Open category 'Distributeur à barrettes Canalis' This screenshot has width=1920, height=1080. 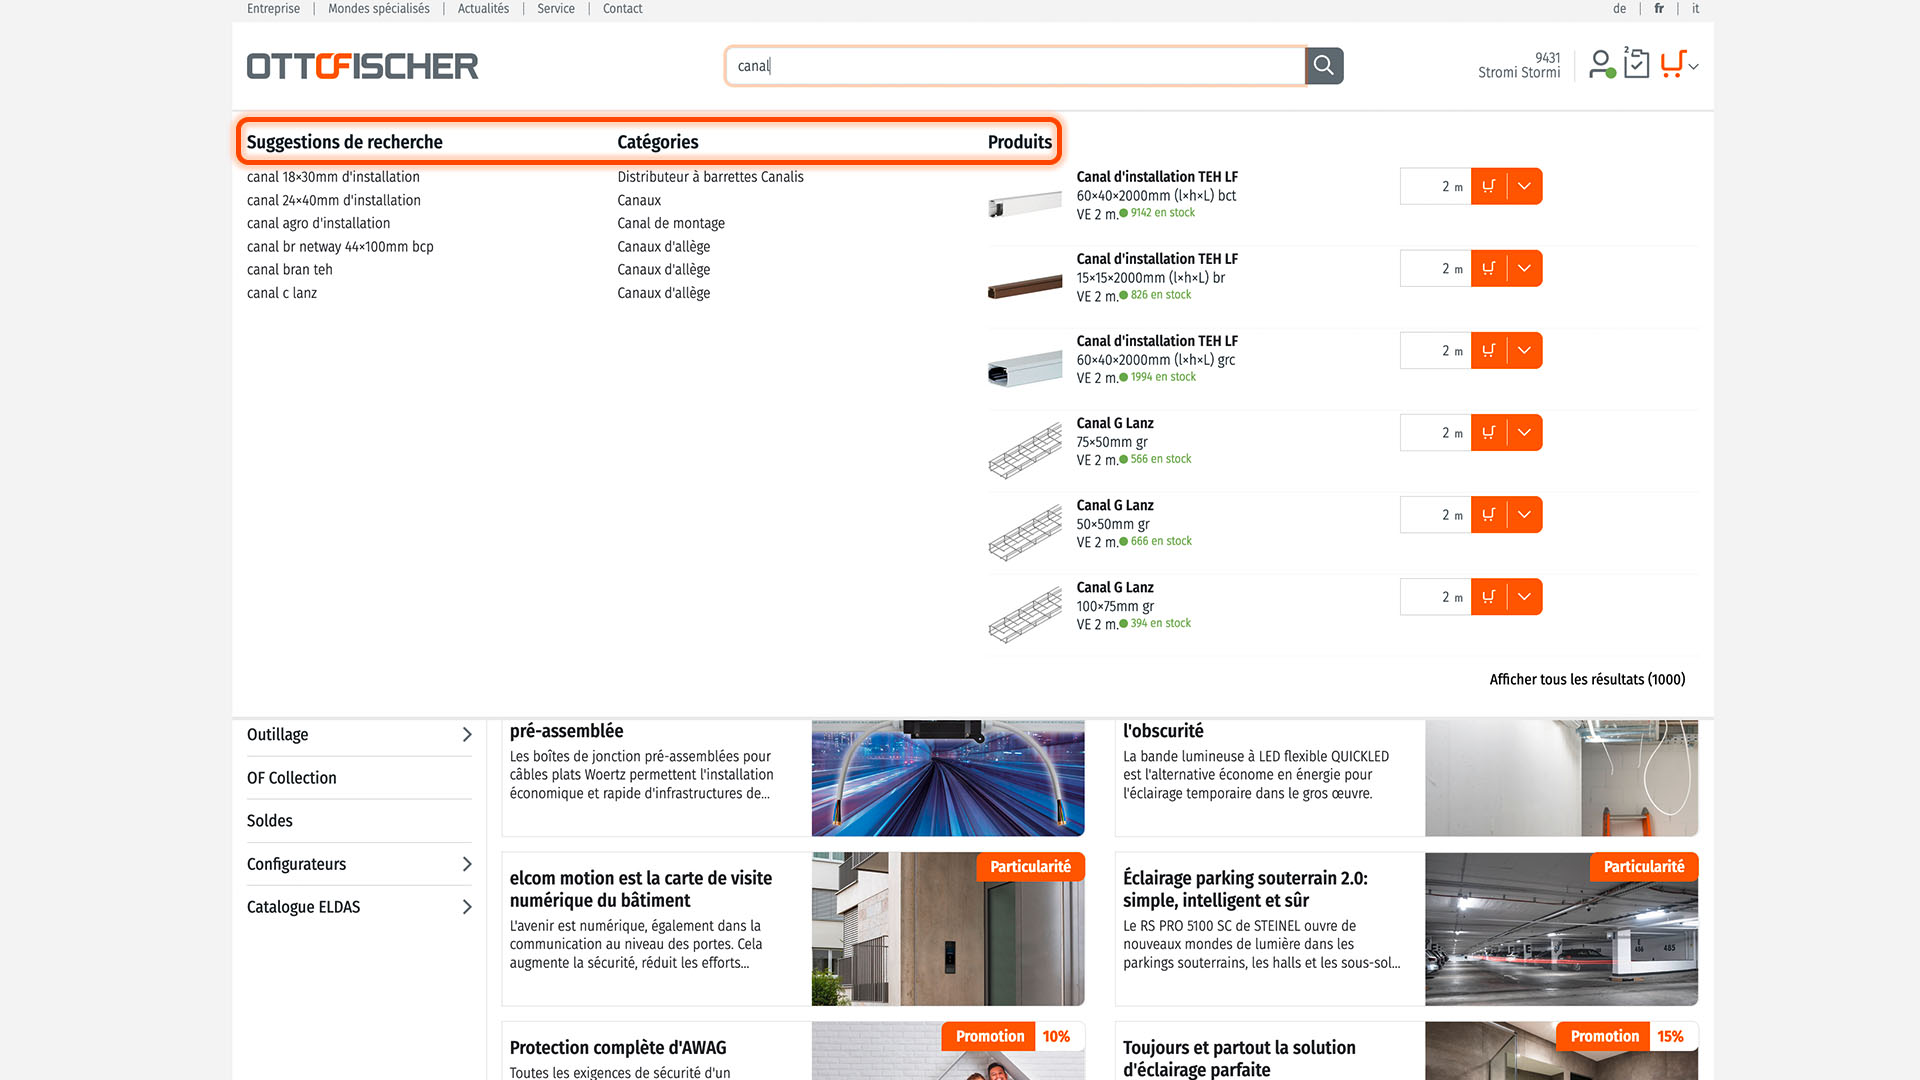(710, 177)
